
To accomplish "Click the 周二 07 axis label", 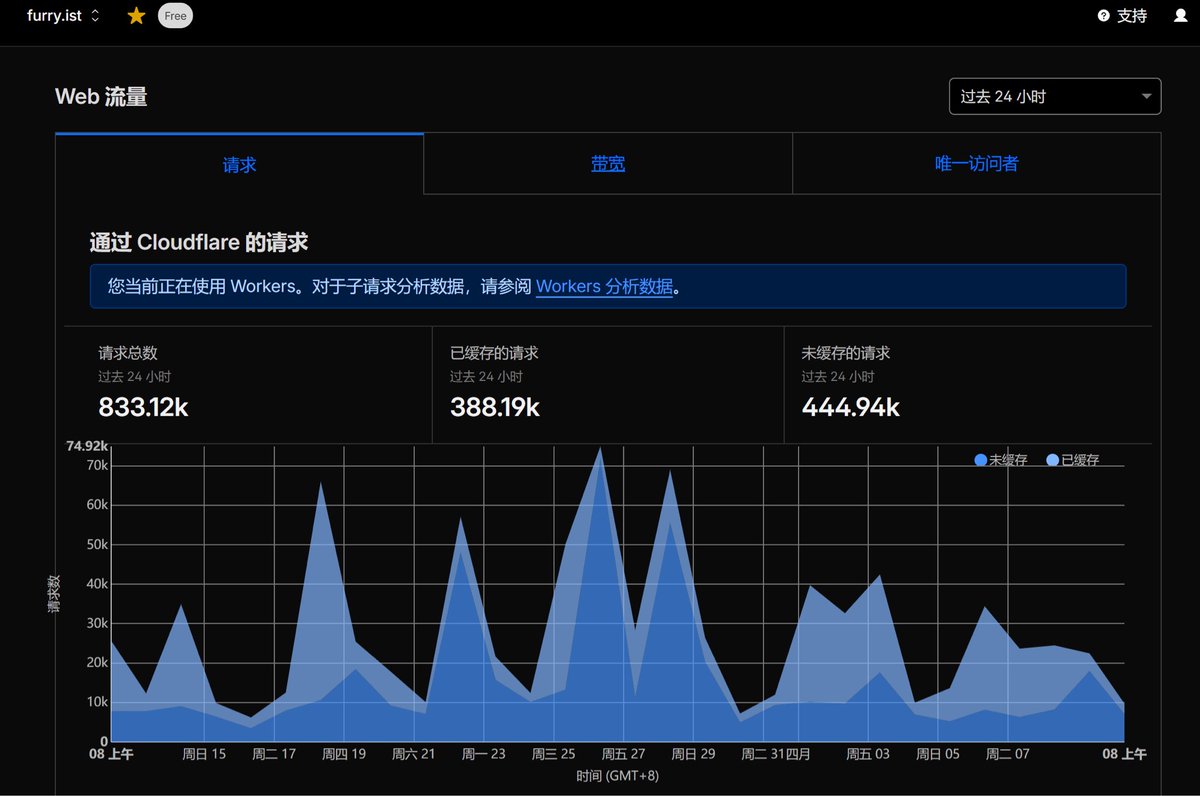I will tap(1007, 754).
